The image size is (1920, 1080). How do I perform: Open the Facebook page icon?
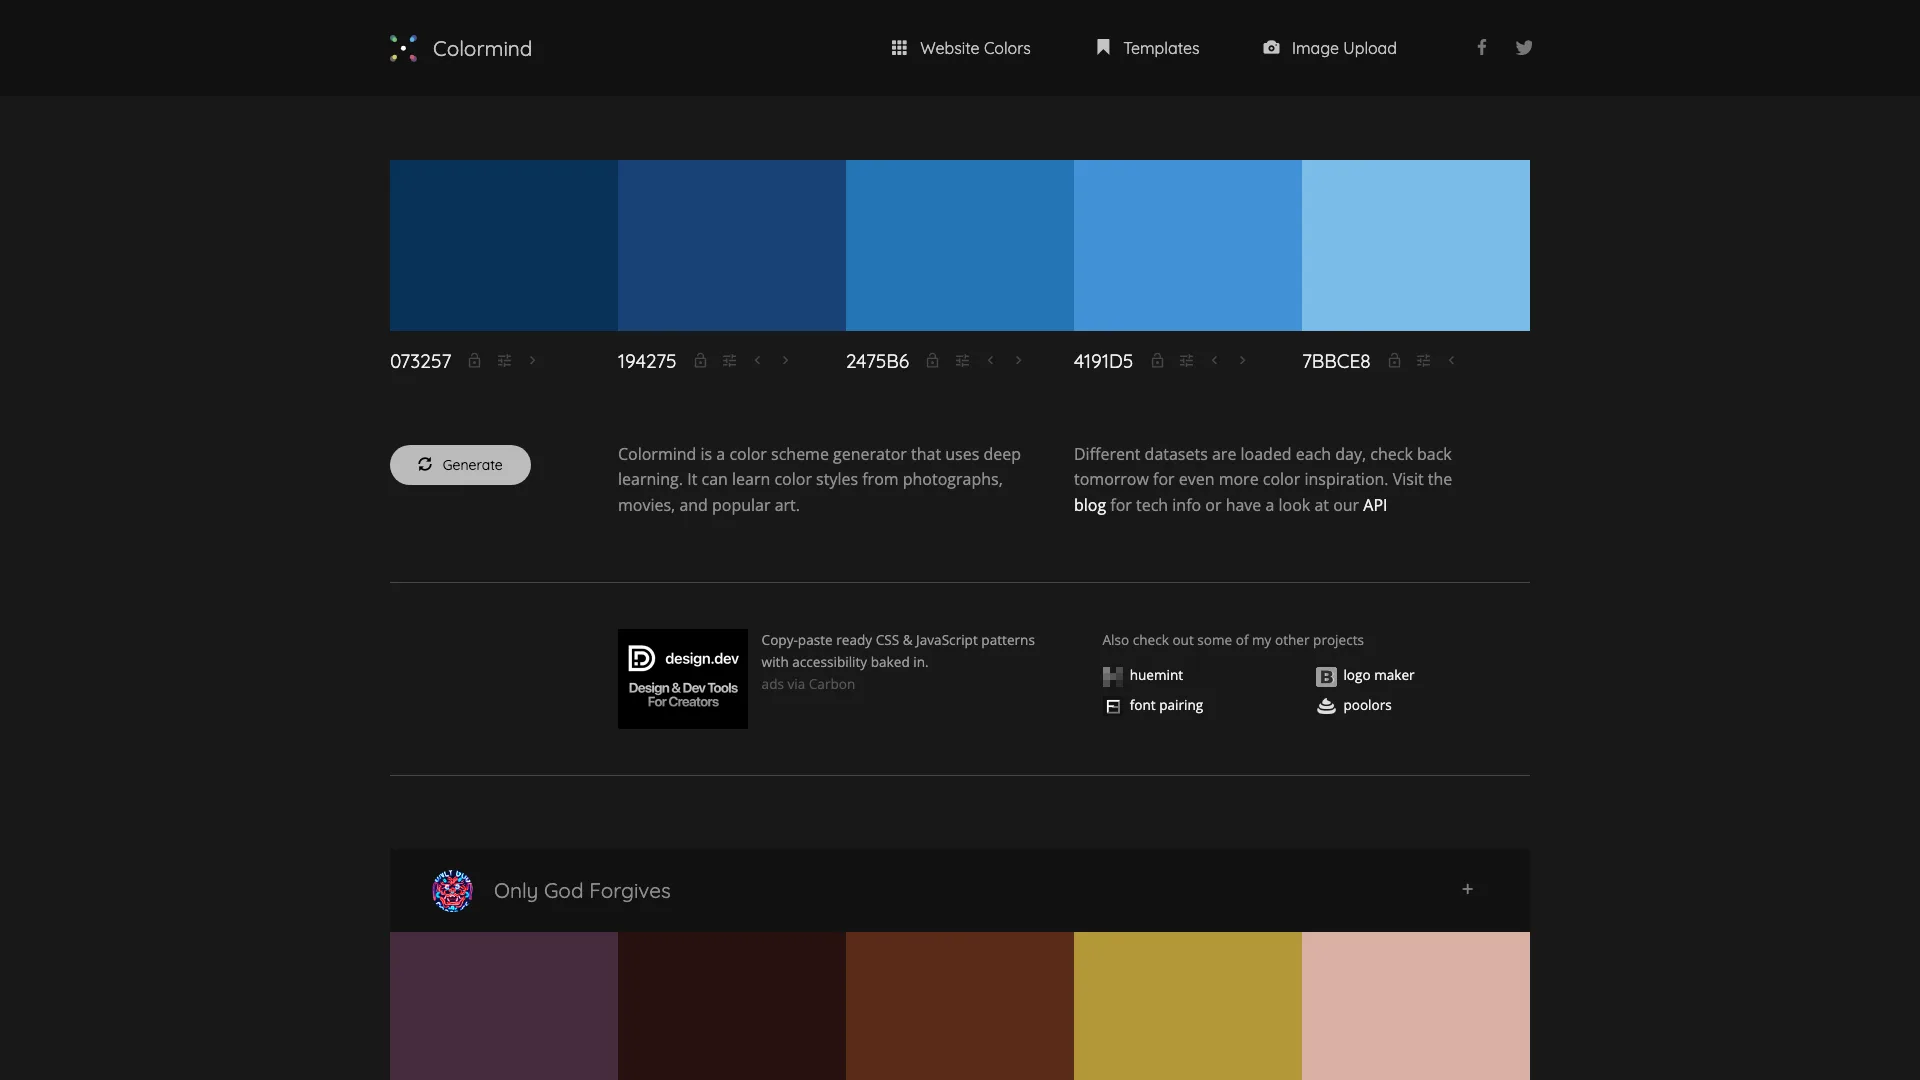pyautogui.click(x=1482, y=47)
